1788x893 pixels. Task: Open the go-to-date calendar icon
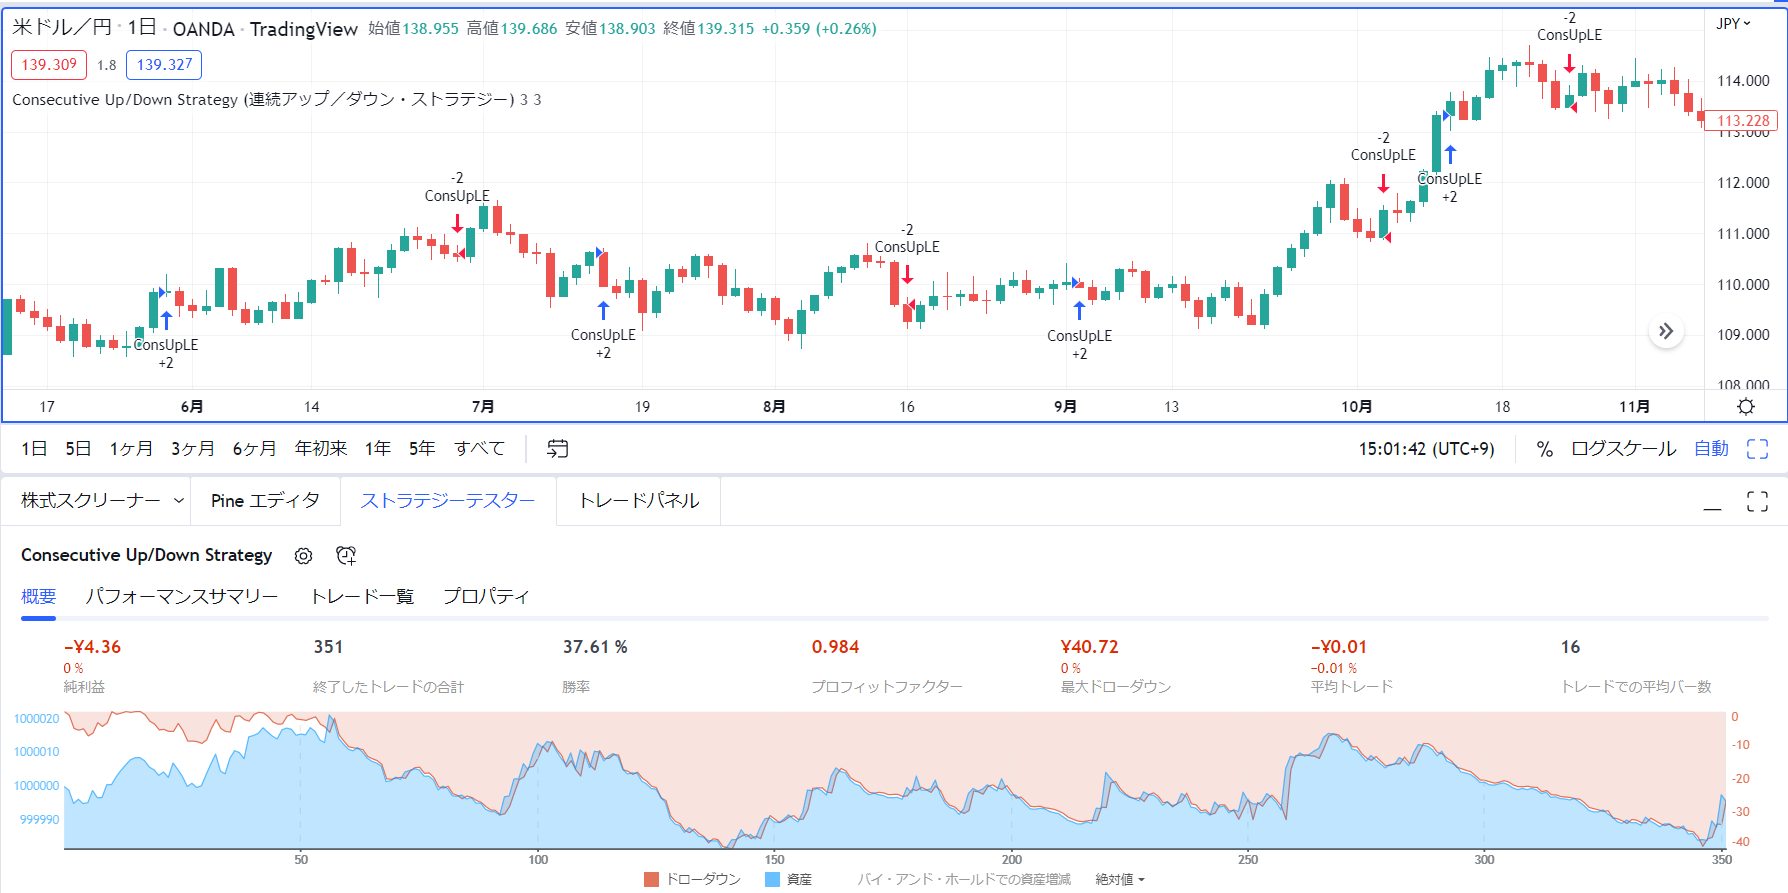coord(557,449)
